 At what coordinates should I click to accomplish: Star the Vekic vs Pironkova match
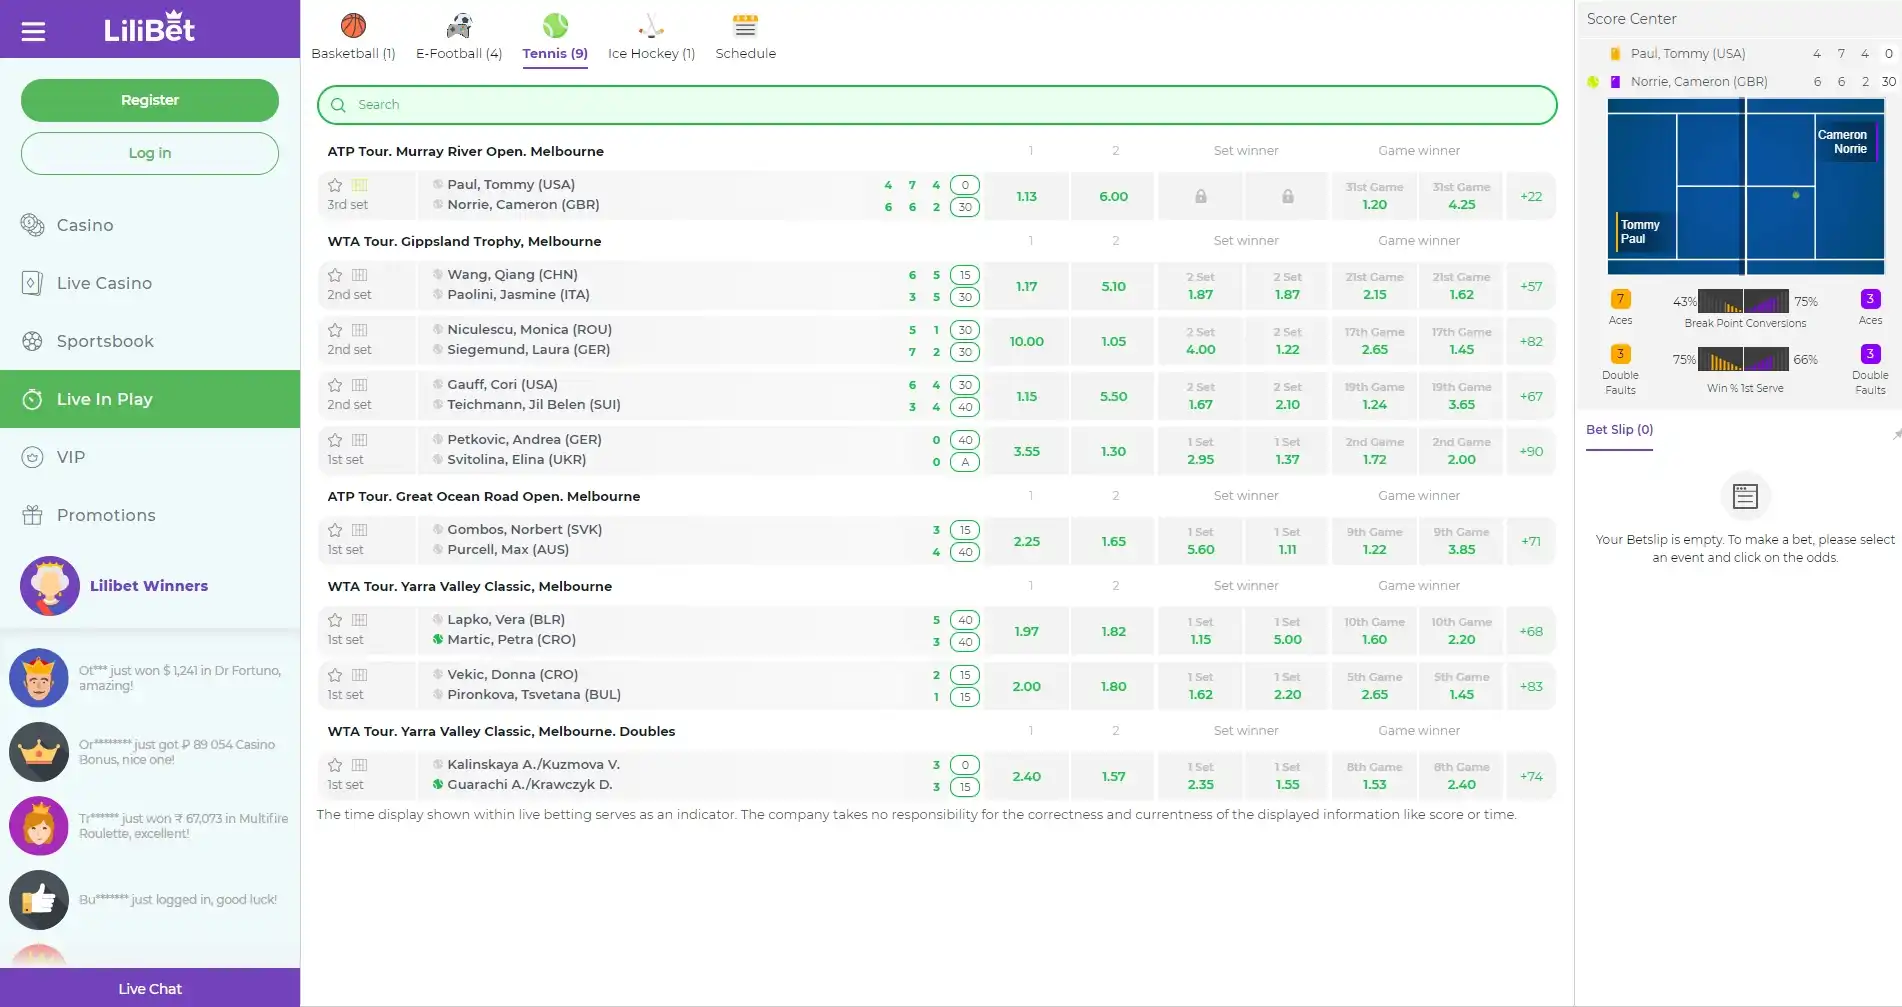335,675
